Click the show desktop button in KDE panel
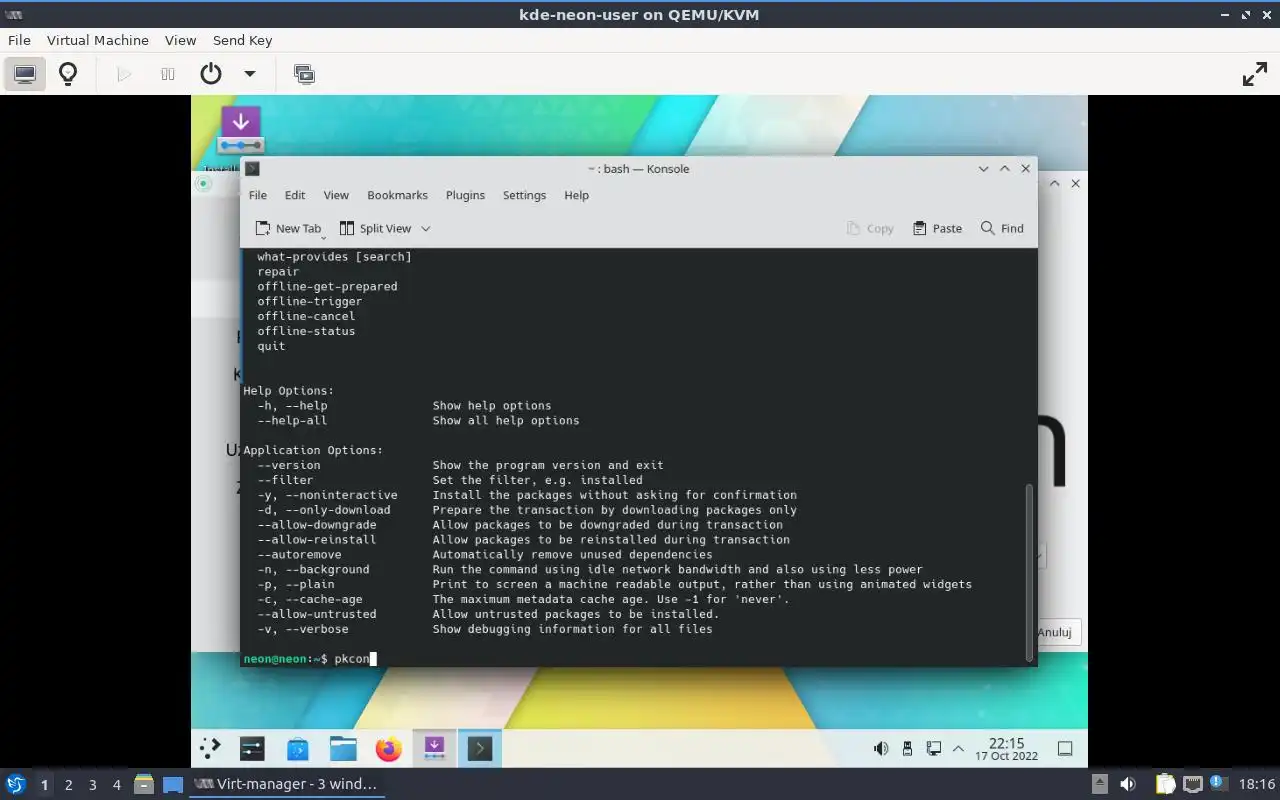Image resolution: width=1280 pixels, height=800 pixels. 1065,748
